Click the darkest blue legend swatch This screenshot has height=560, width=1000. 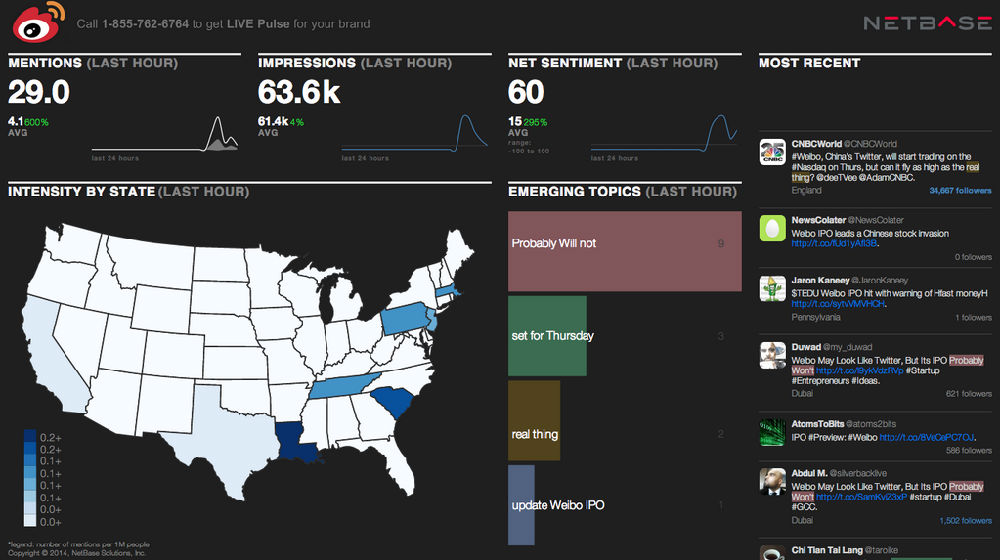(x=30, y=436)
